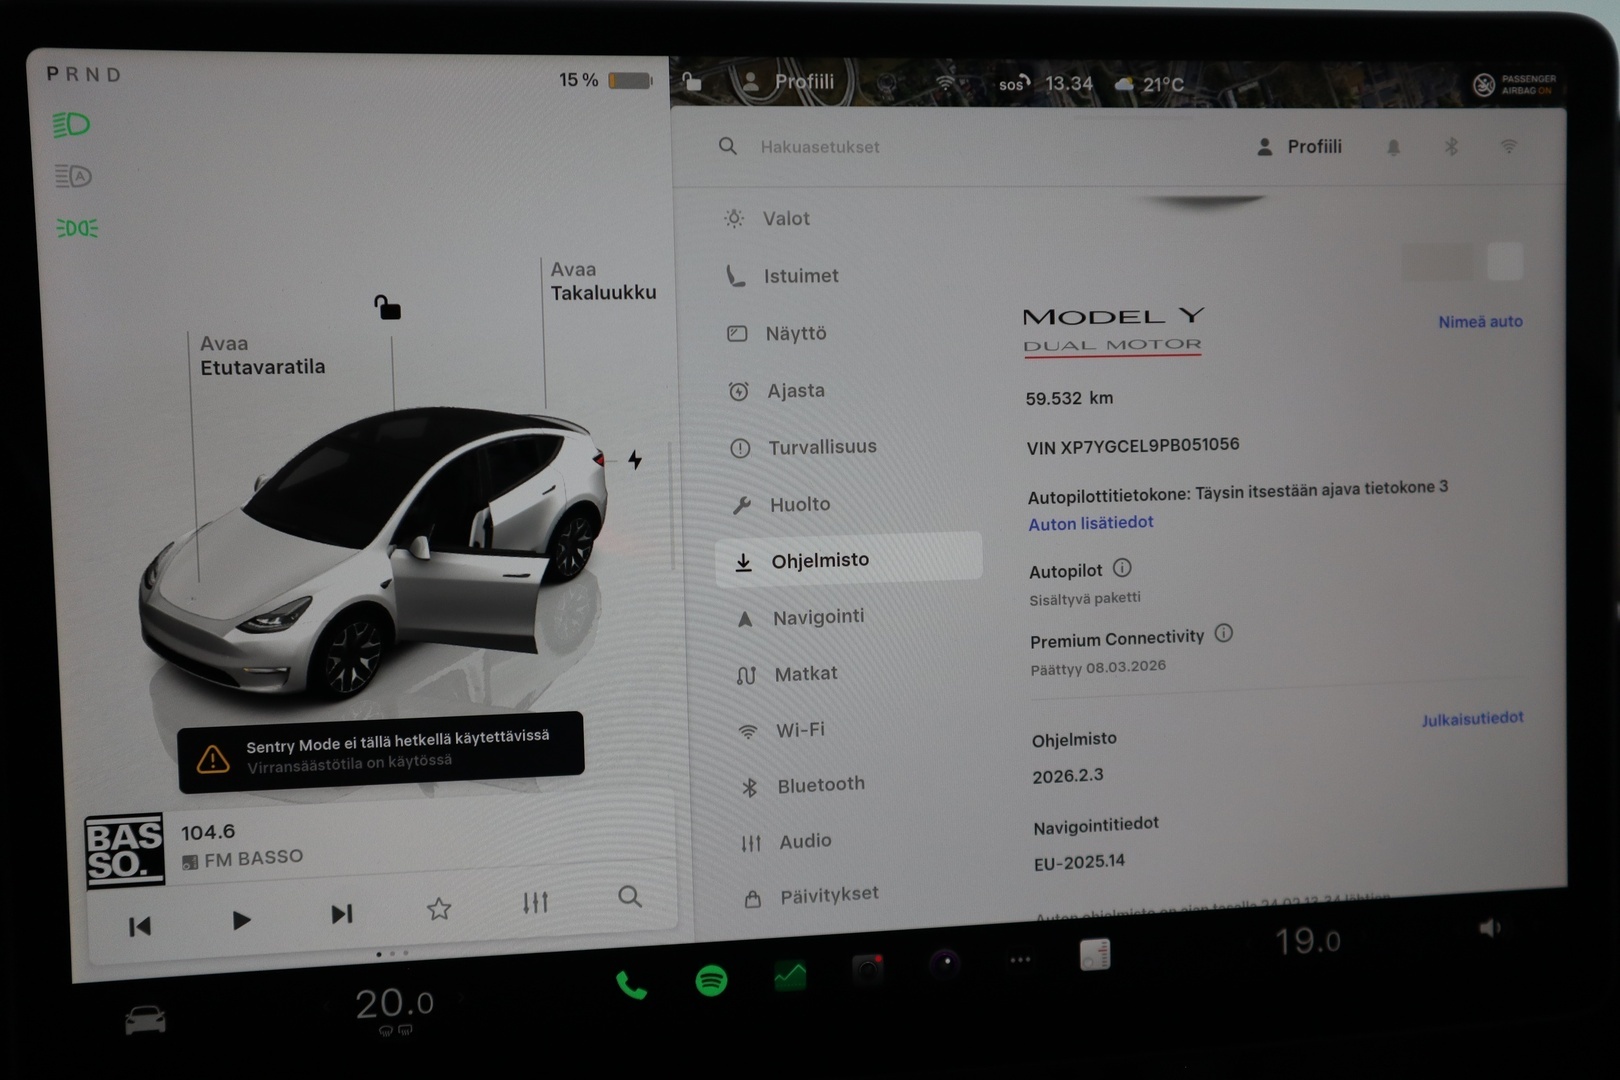Open the Valot settings section
The height and width of the screenshot is (1080, 1620).
[x=784, y=218]
